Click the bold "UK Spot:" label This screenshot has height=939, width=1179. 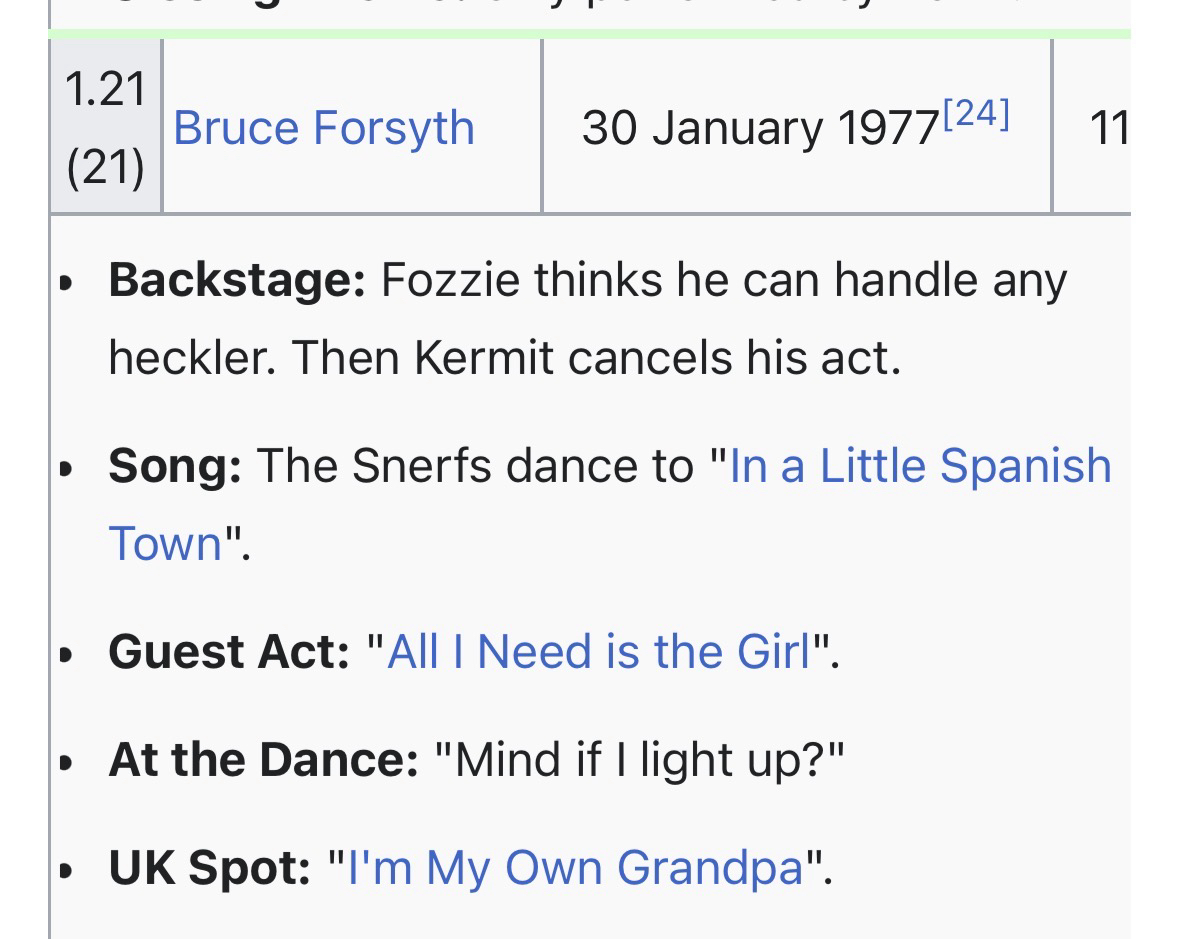pyautogui.click(x=210, y=867)
